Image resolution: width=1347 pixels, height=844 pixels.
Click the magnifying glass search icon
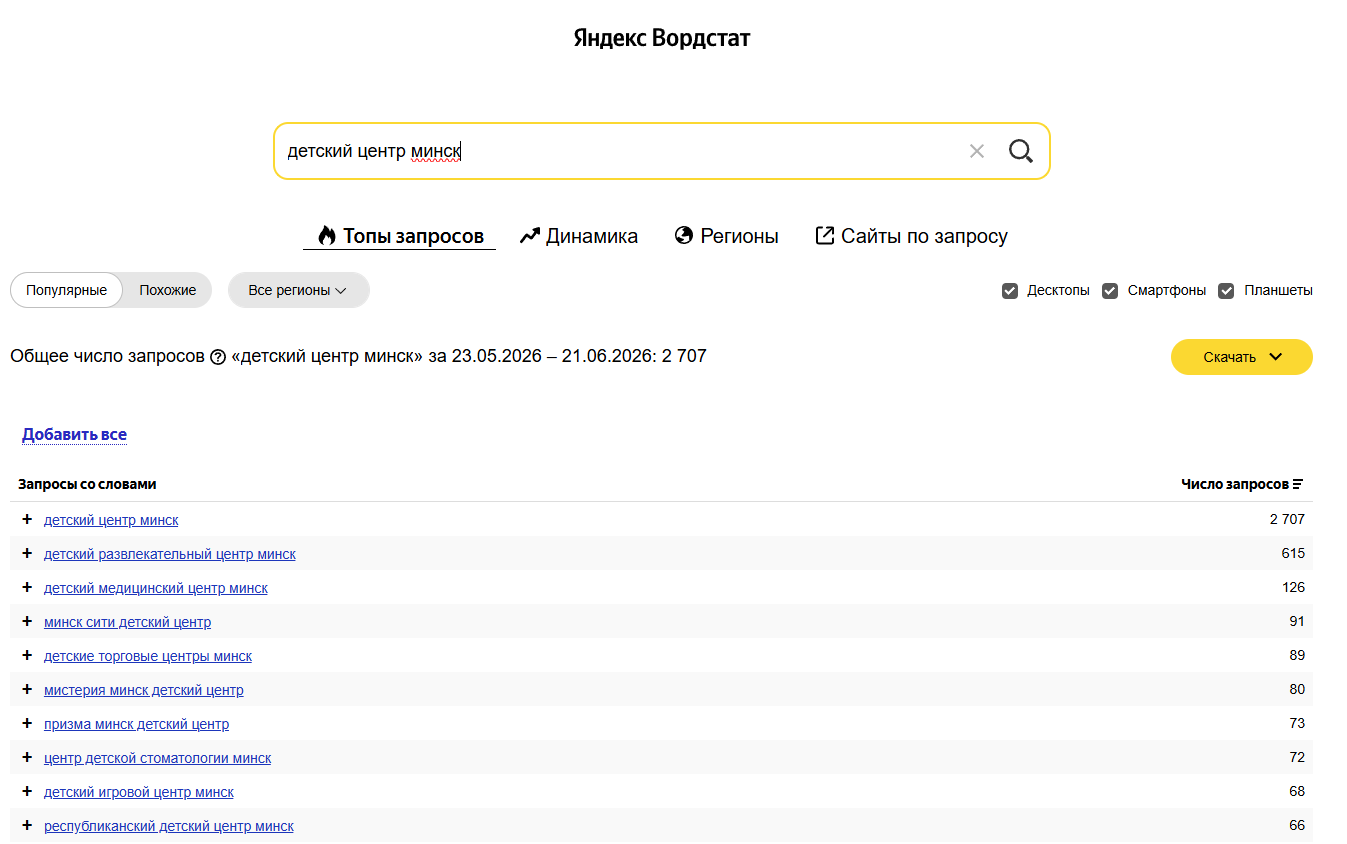tap(1021, 151)
